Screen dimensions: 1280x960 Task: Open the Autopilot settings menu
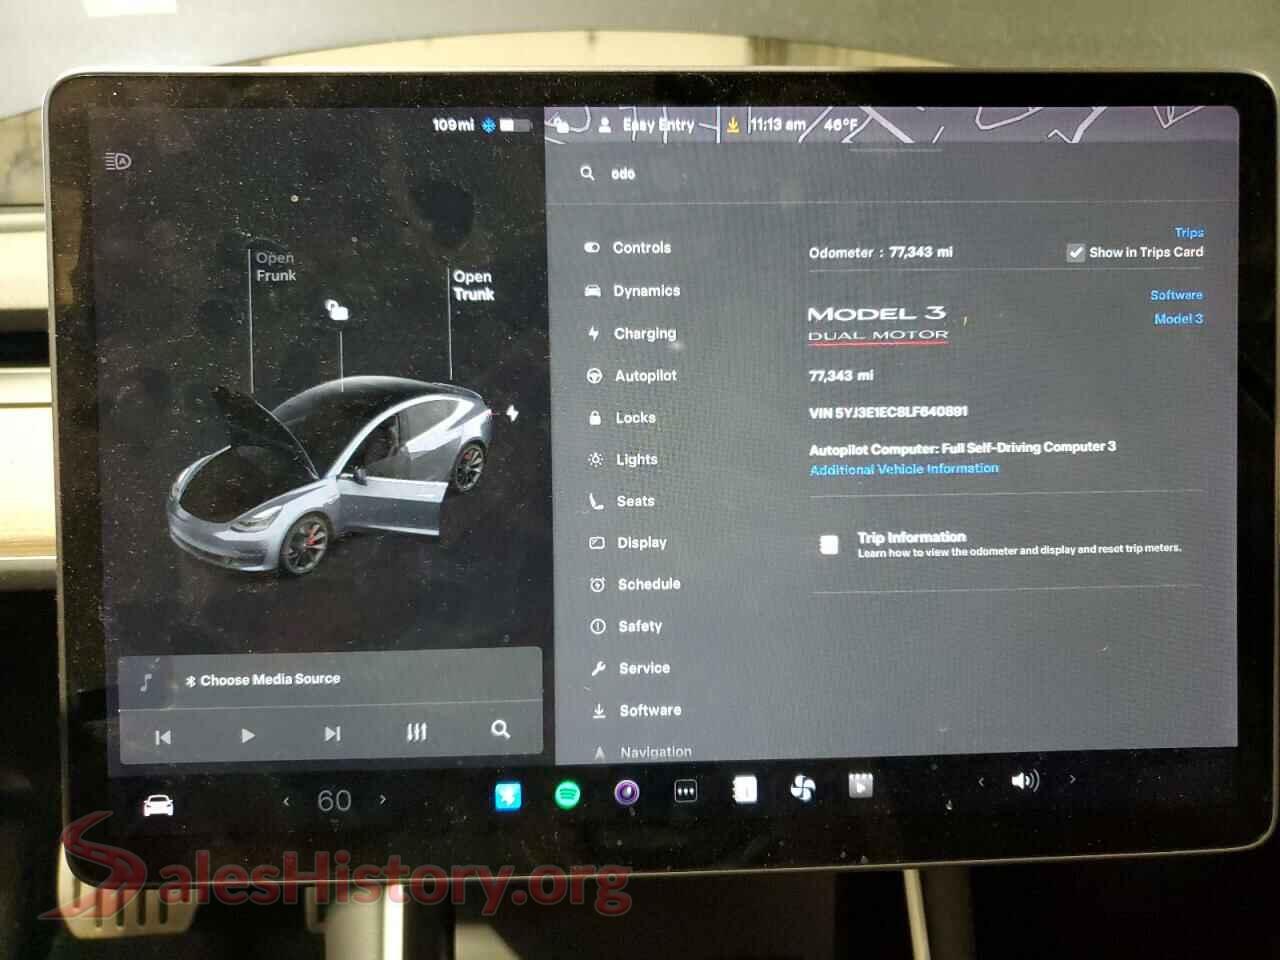pyautogui.click(x=632, y=376)
